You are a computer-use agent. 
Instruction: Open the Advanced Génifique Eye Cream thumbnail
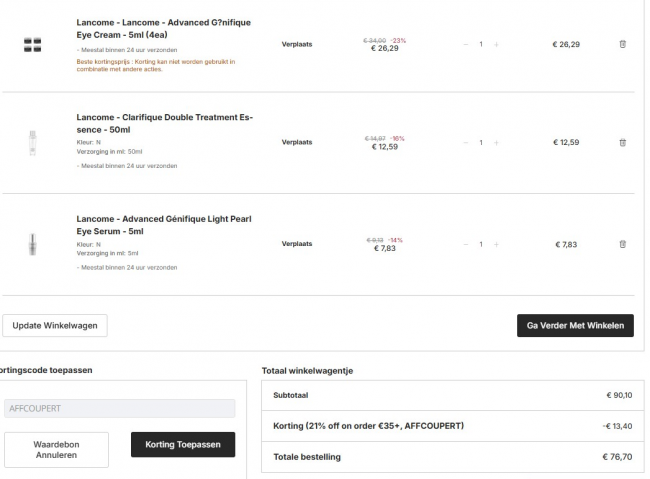31,44
